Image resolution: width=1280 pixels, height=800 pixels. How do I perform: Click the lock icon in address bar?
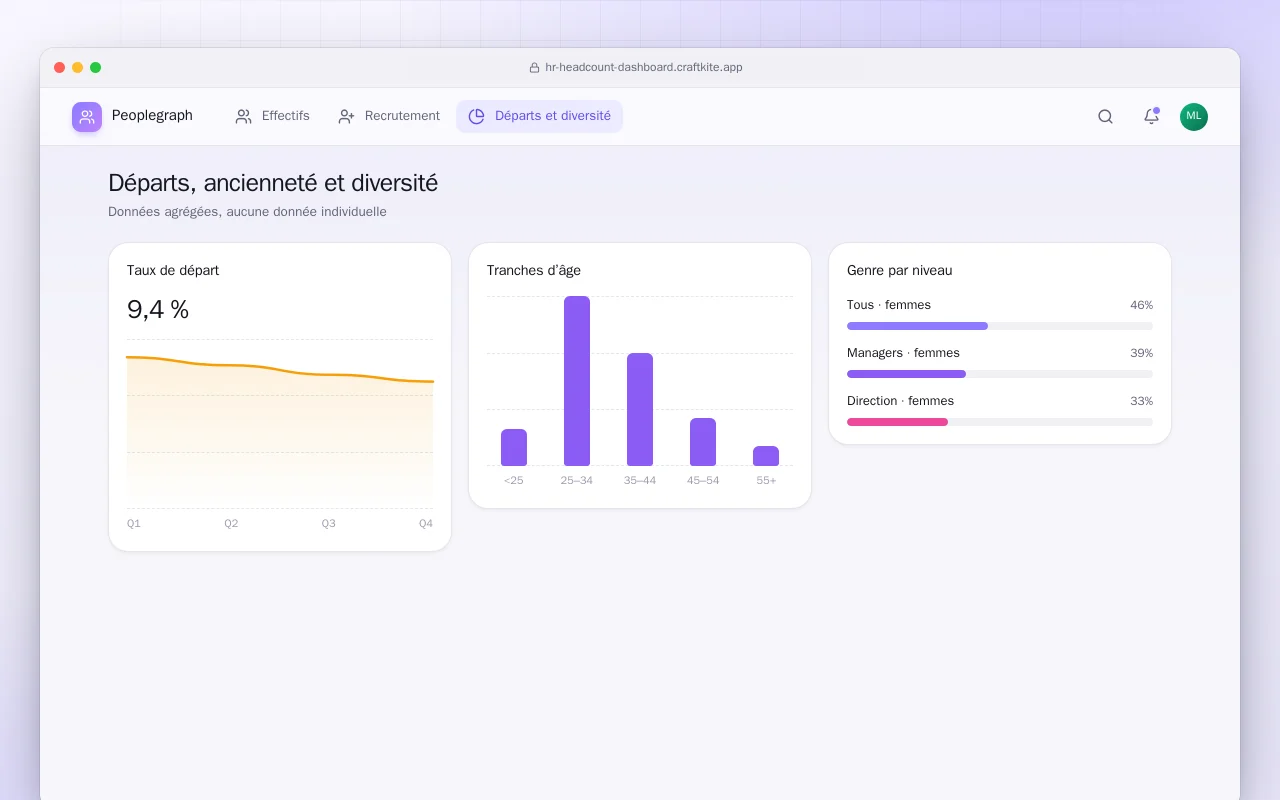click(534, 68)
